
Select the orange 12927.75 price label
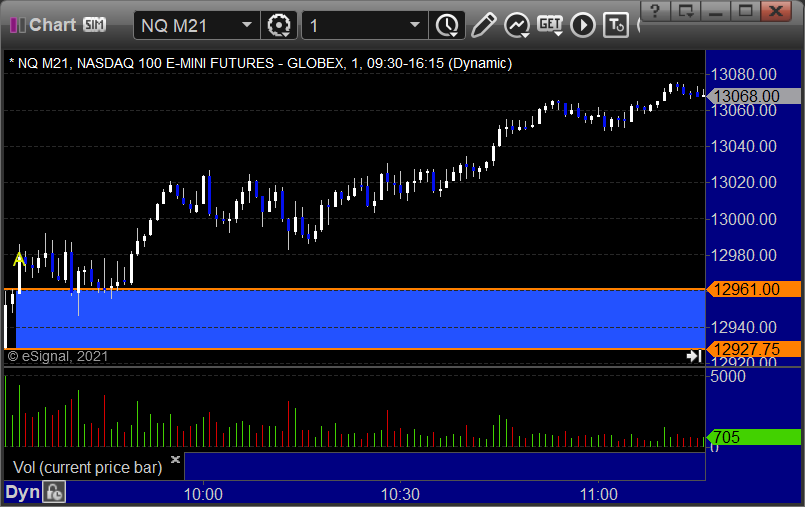point(753,349)
